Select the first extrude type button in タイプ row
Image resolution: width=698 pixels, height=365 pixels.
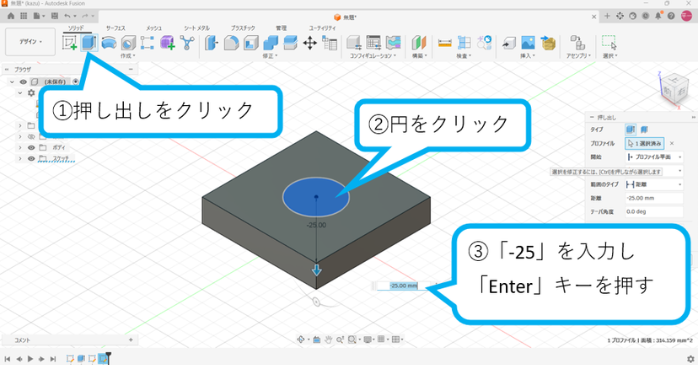pos(630,130)
